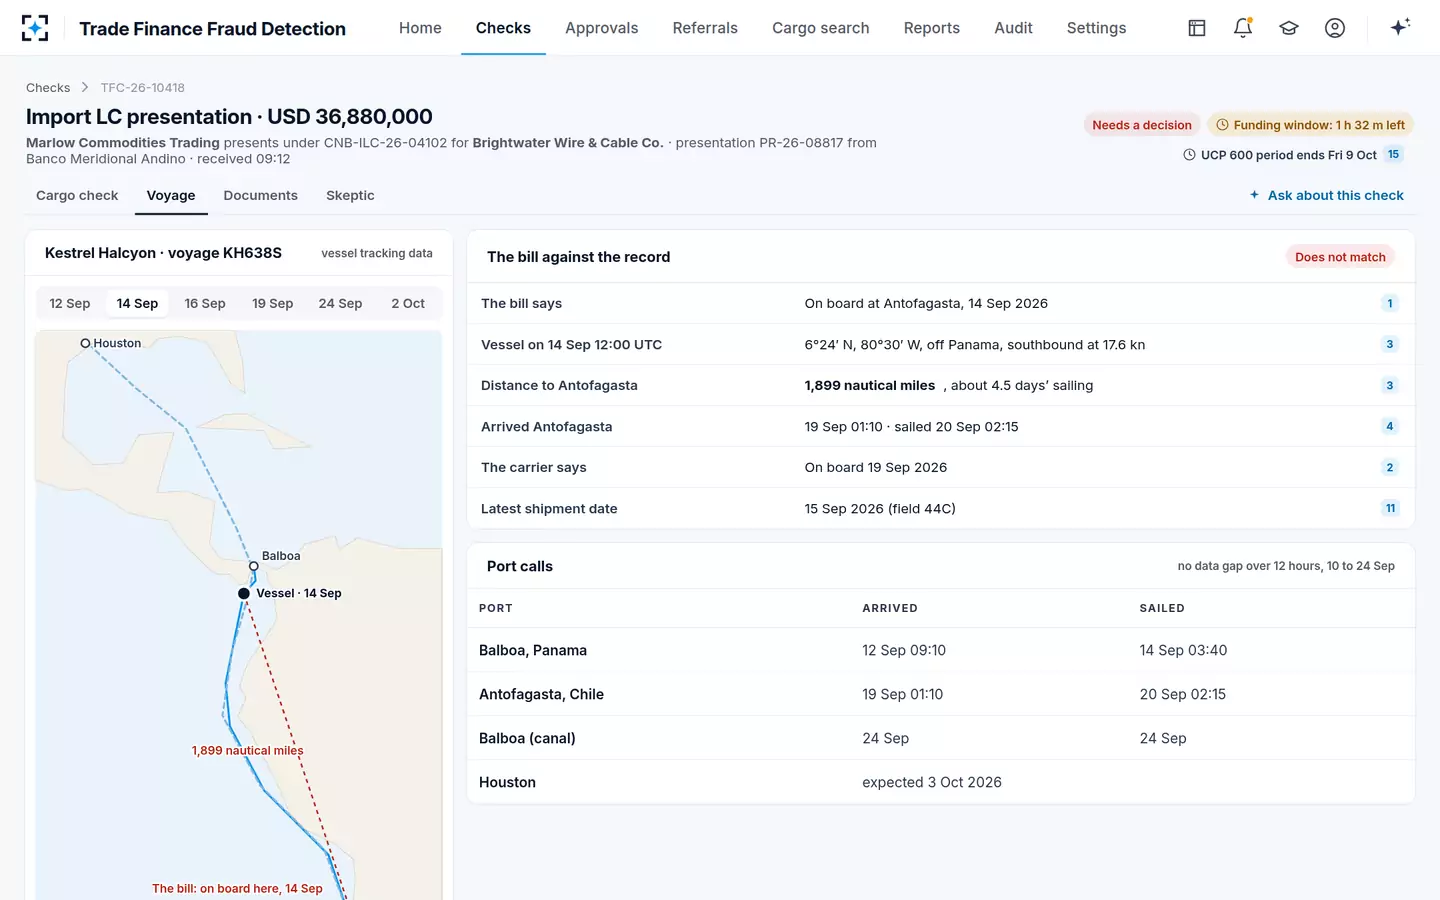1440x900 pixels.
Task: Click the Funding window clock icon
Action: pos(1222,125)
